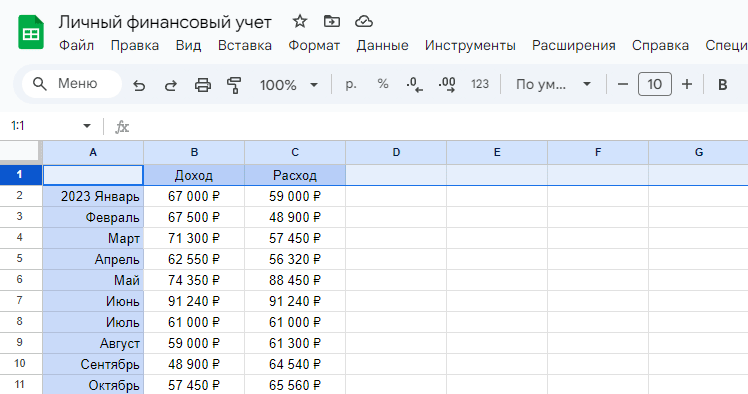Screen dimensions: 748x394
Task: Select column B header
Action: pos(194,152)
